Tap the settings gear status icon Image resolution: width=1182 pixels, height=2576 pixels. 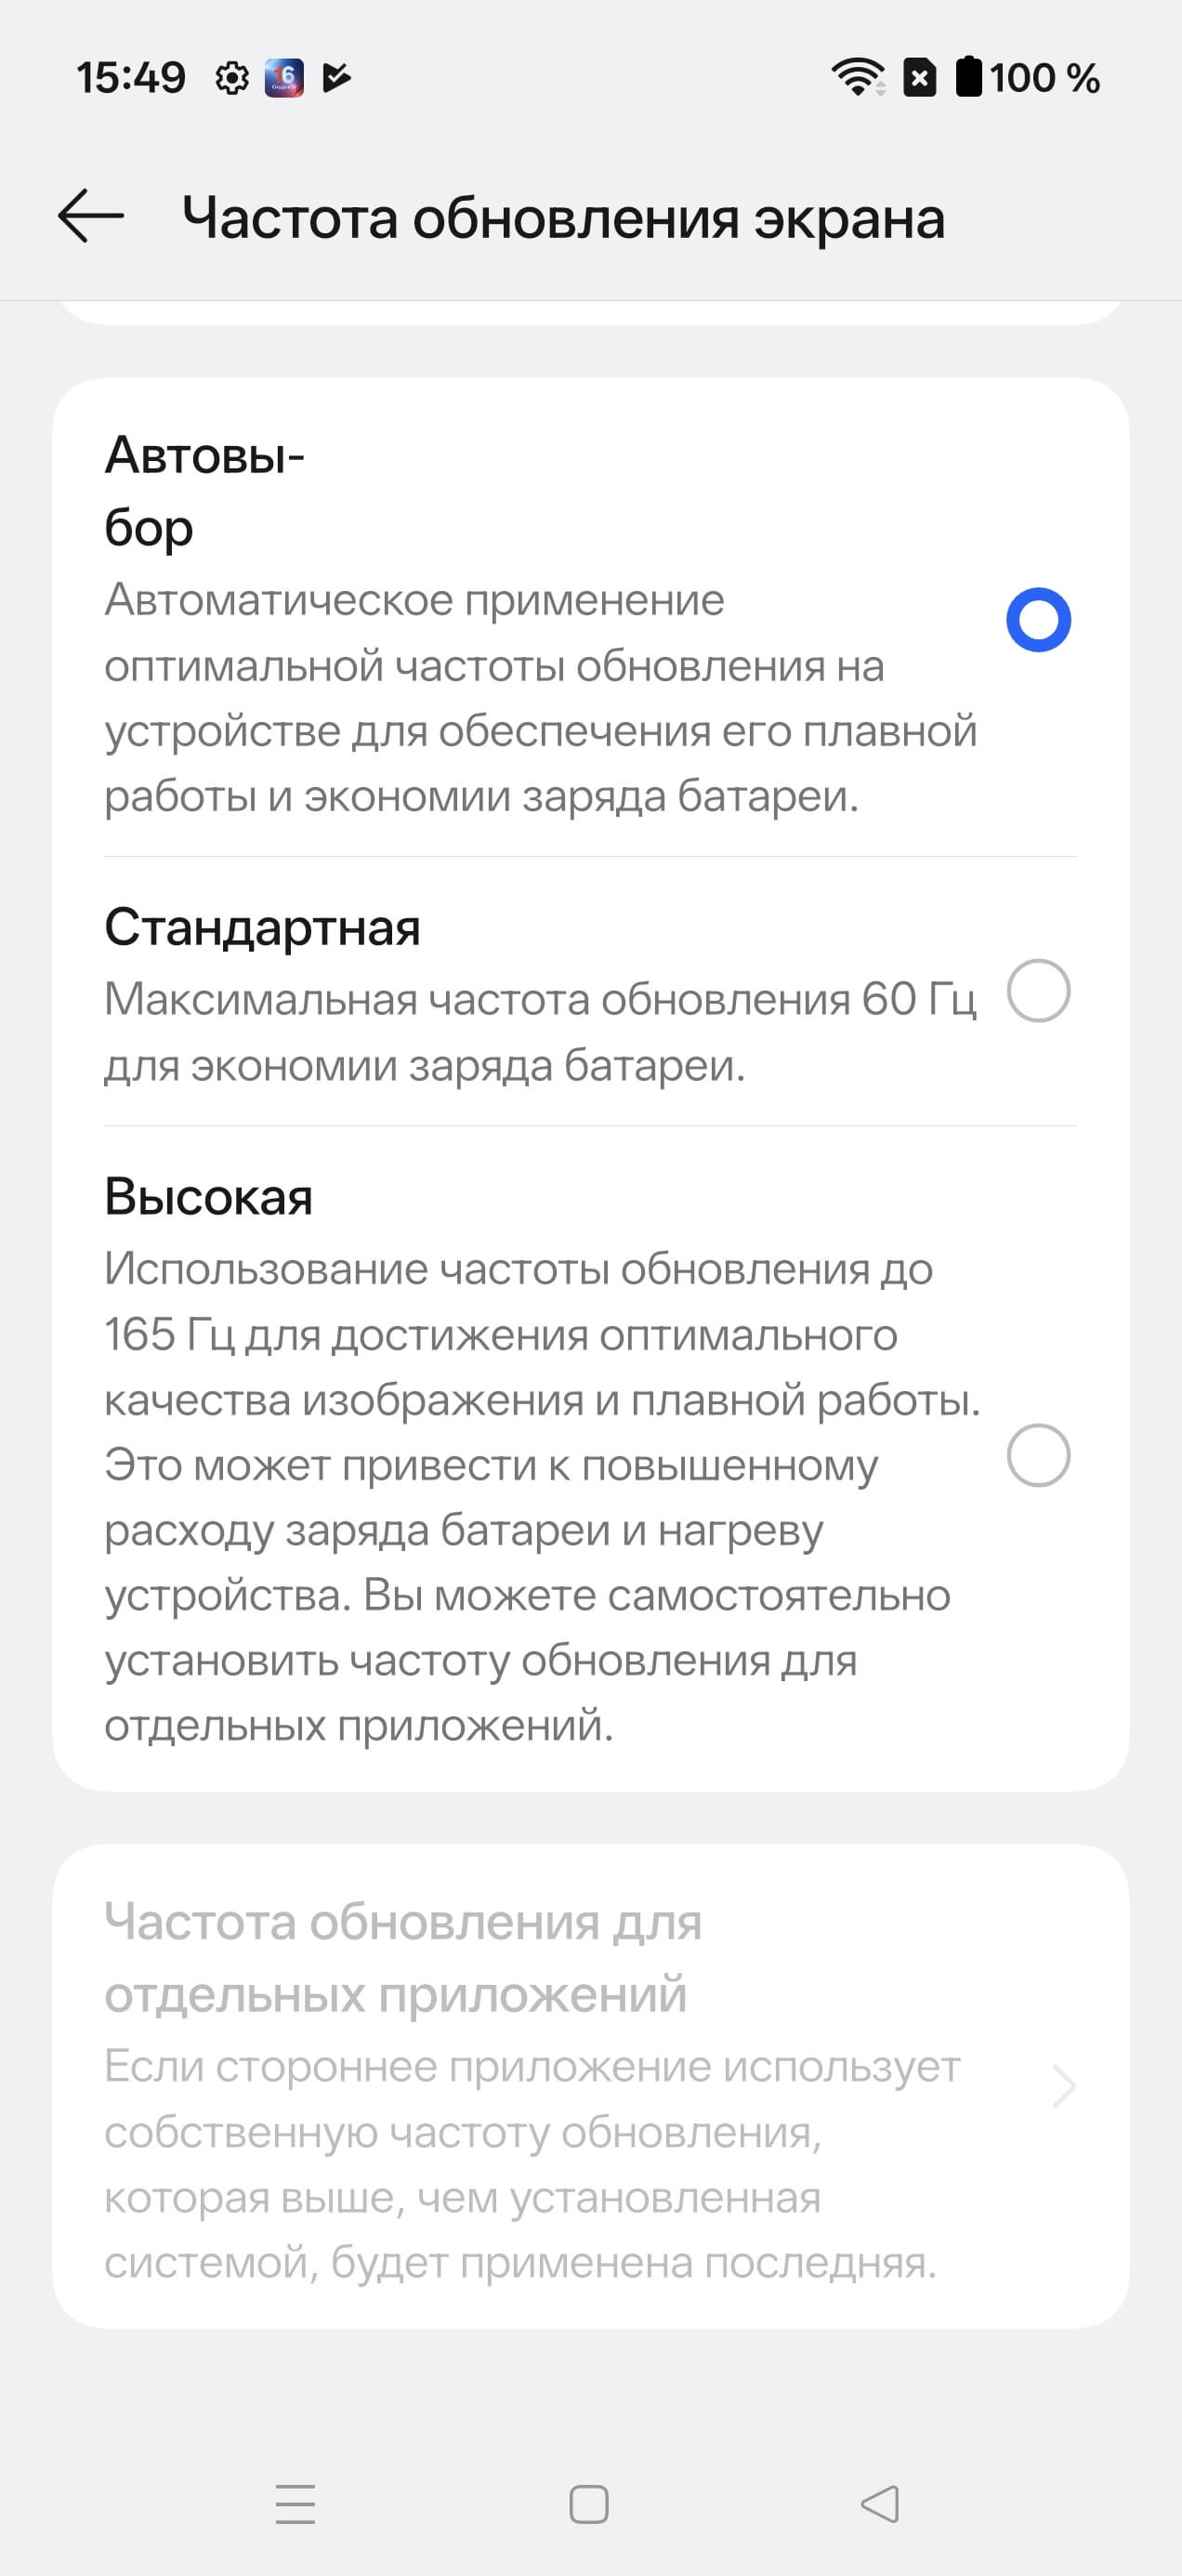tap(232, 78)
